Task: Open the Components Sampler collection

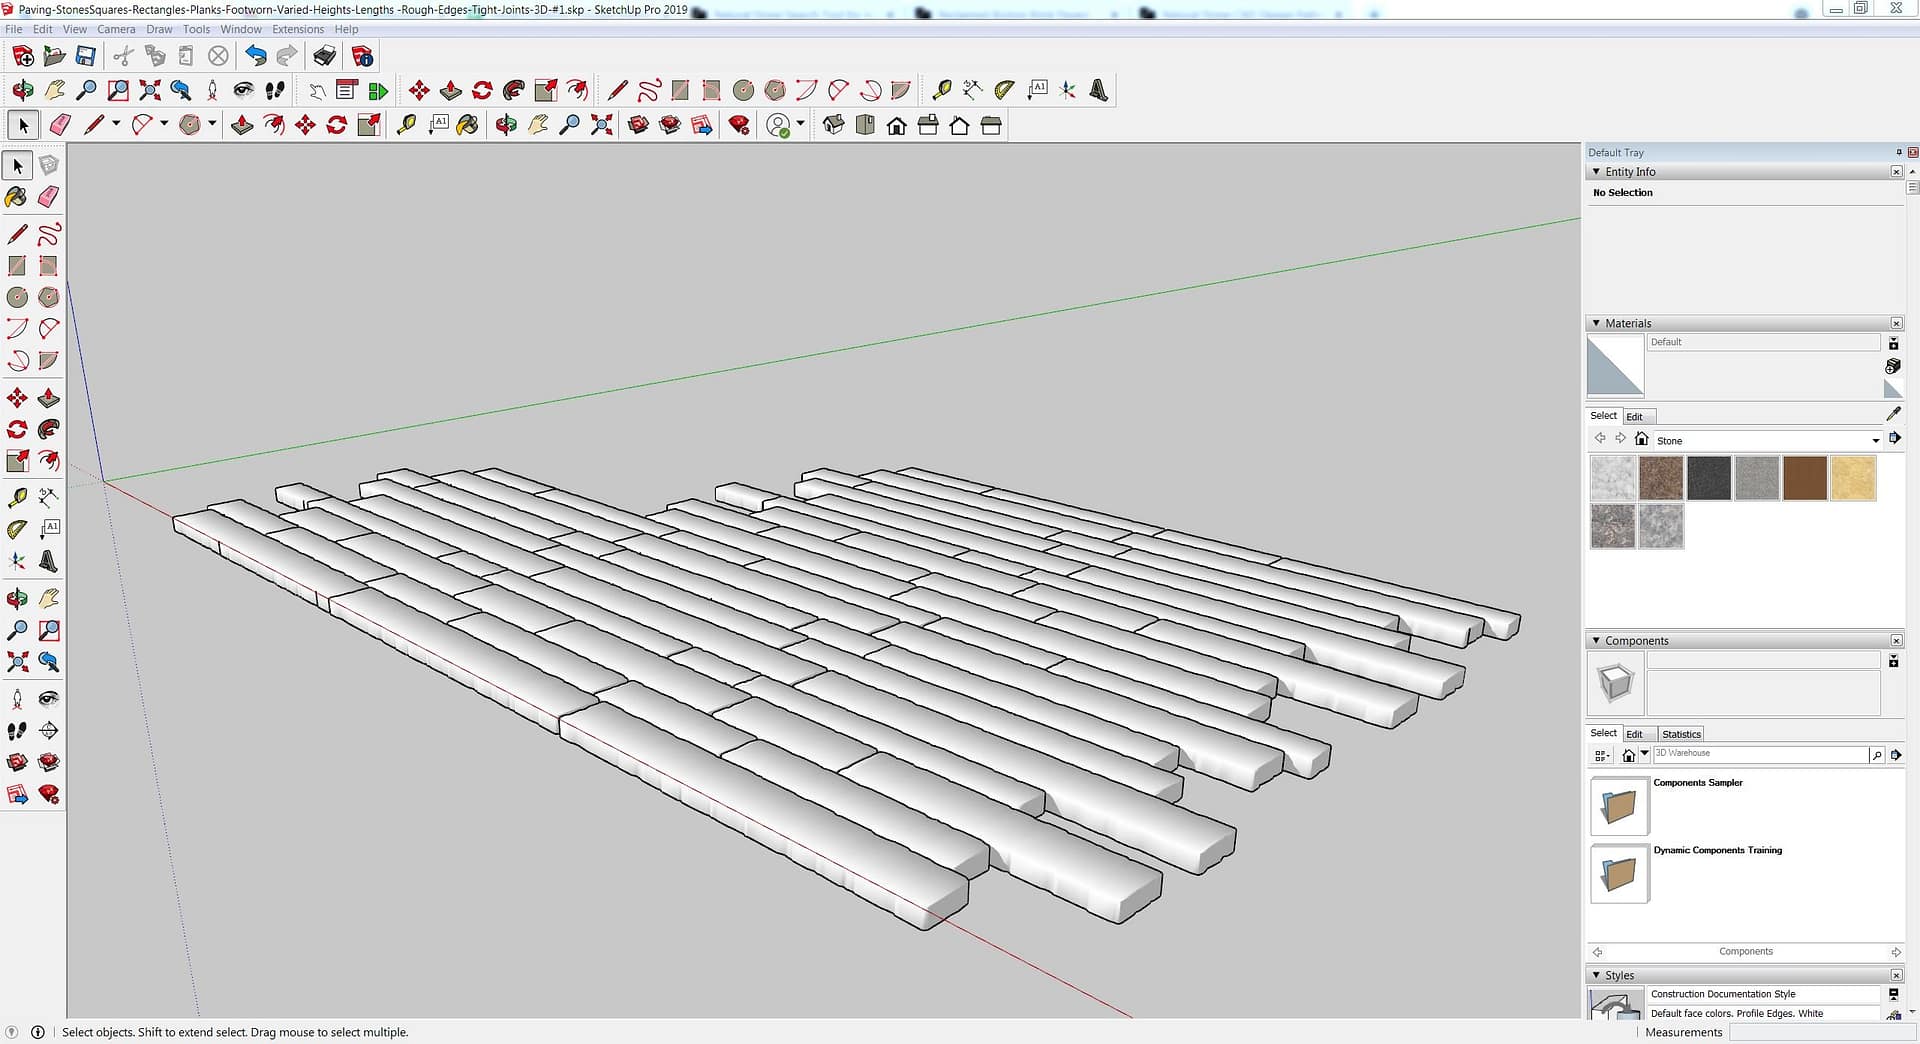Action: point(1619,806)
